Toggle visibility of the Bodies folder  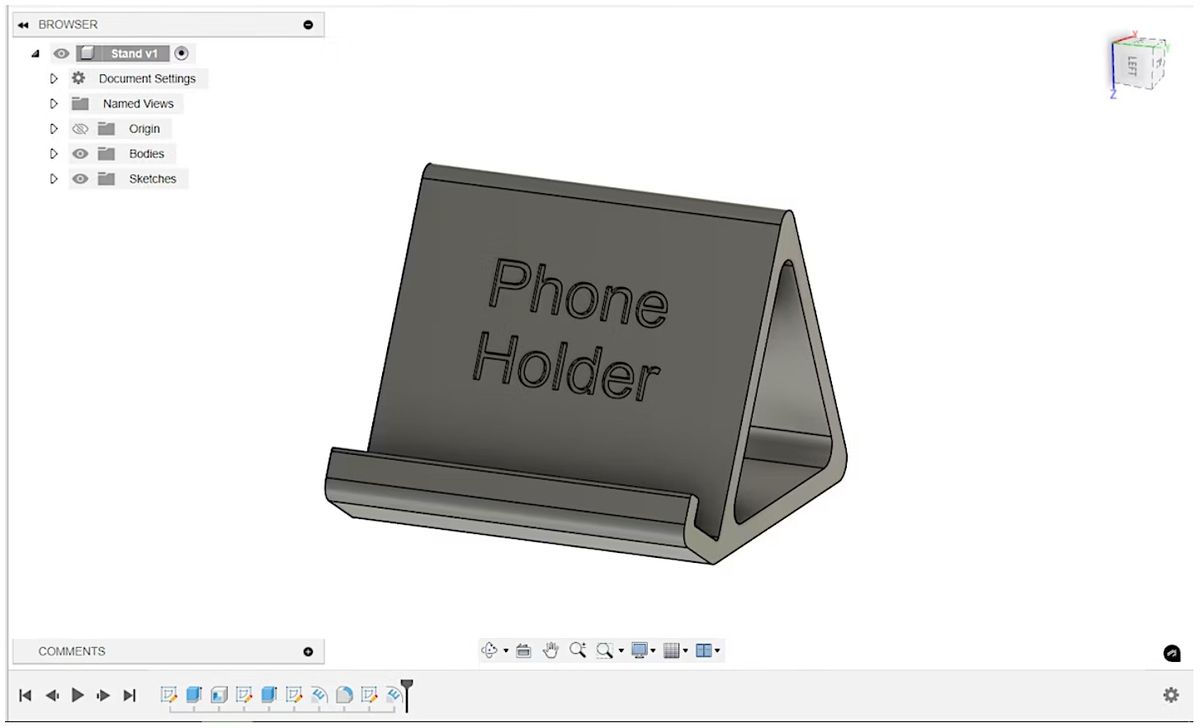tap(79, 153)
